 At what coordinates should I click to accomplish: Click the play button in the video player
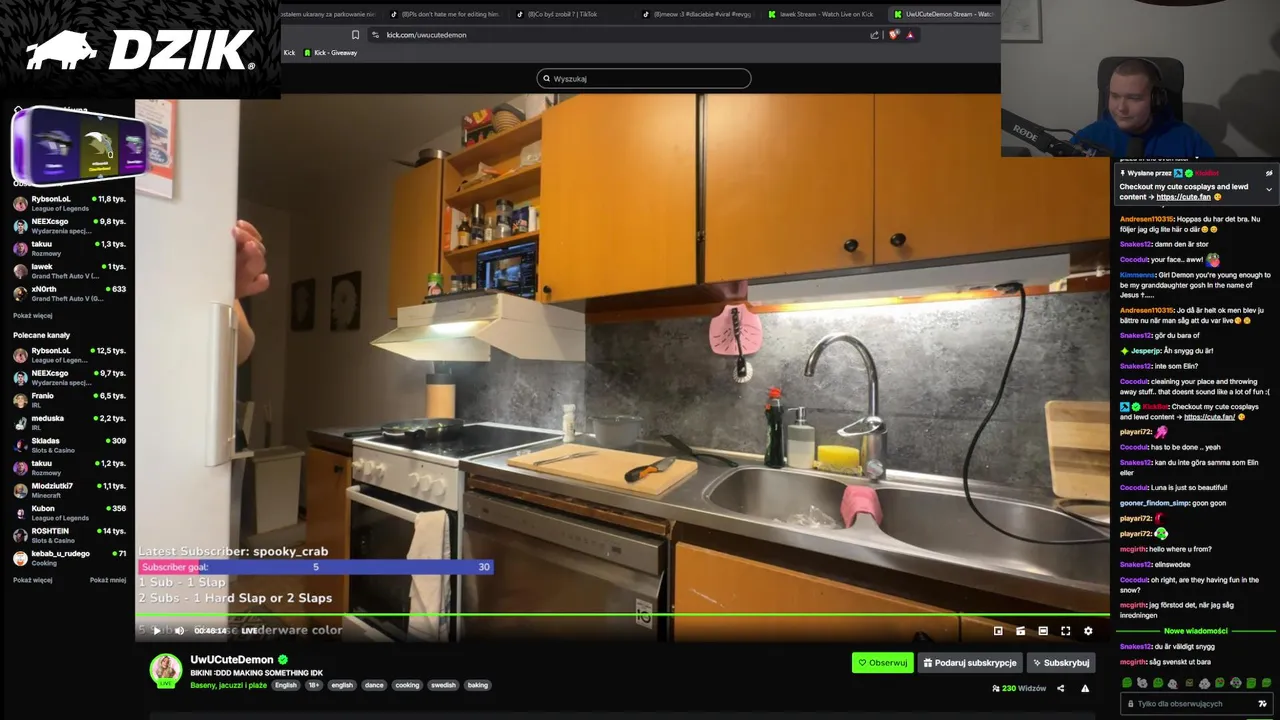coord(156,631)
